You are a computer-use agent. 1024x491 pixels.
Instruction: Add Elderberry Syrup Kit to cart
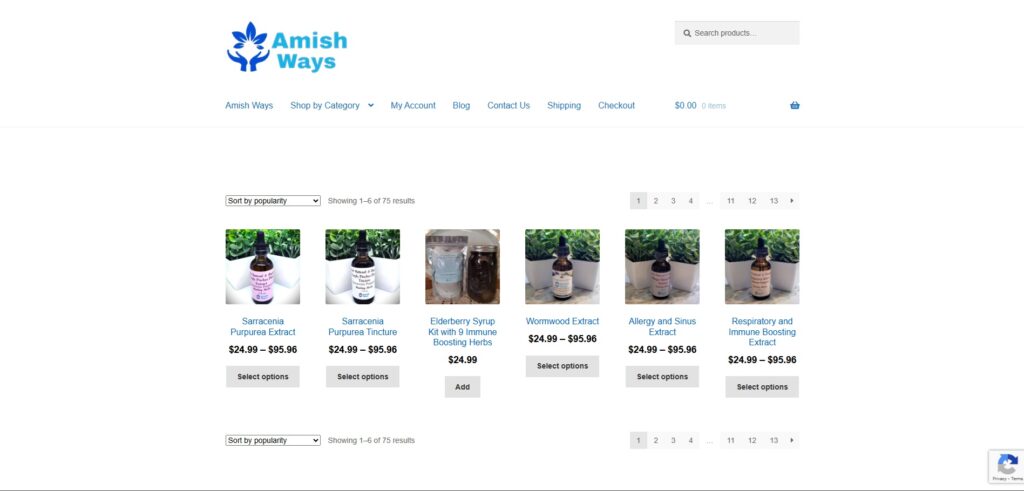pos(462,387)
